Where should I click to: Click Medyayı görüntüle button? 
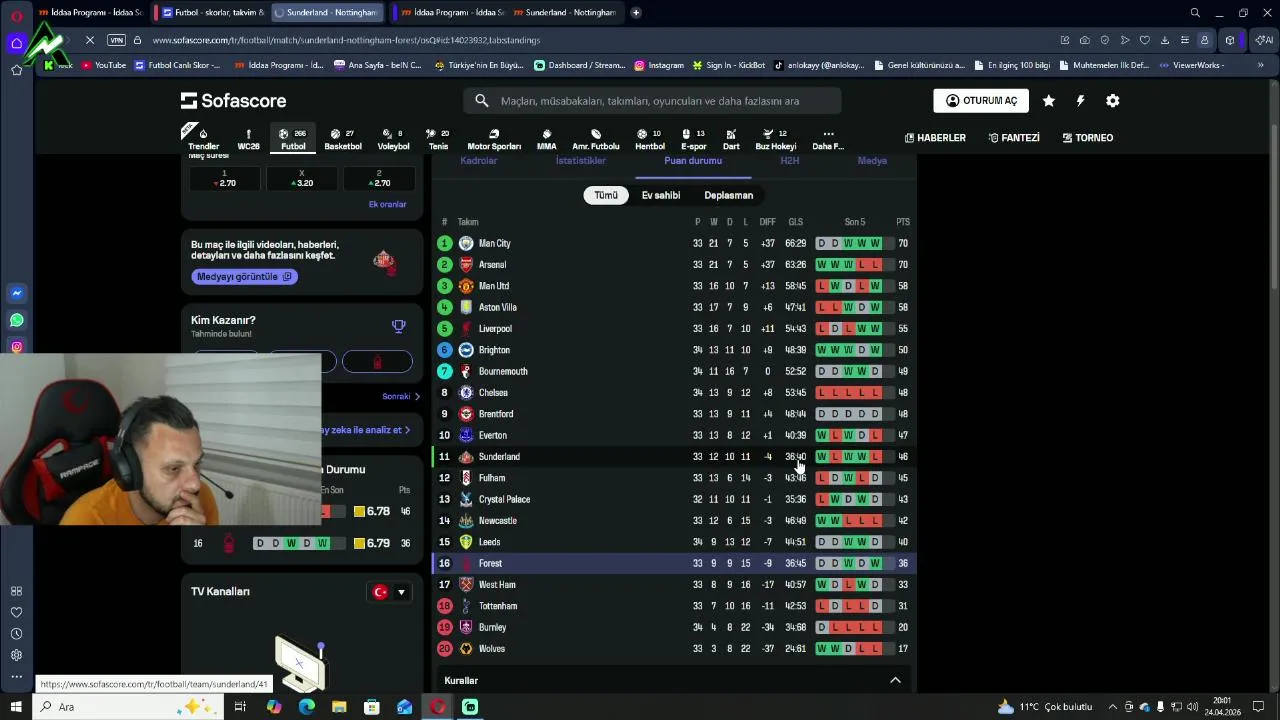tap(244, 276)
